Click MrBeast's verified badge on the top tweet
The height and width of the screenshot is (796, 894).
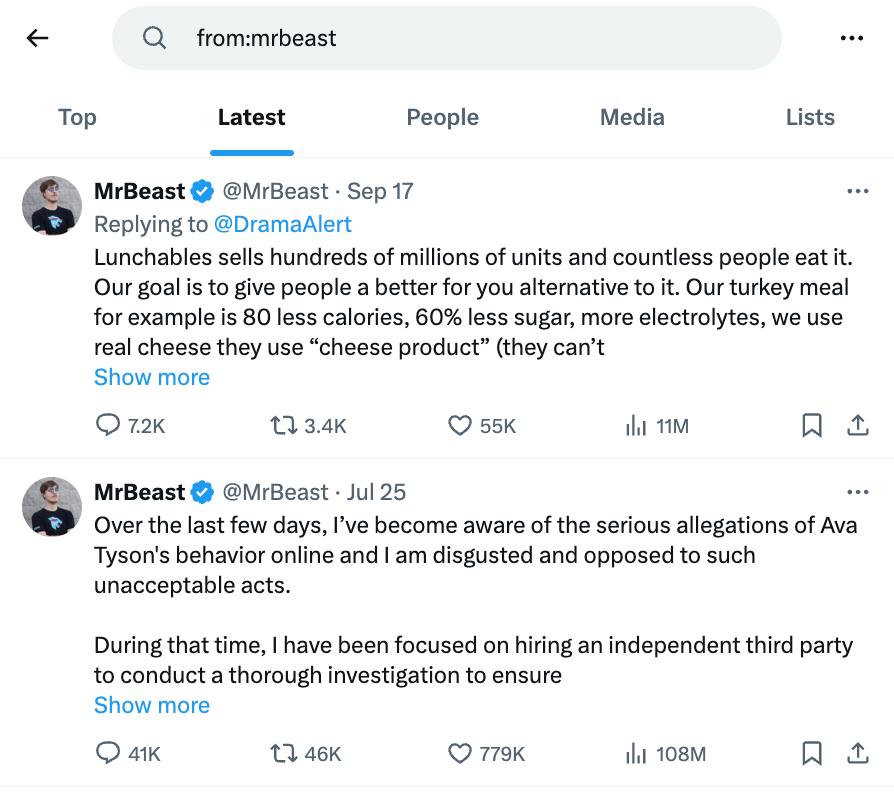[x=202, y=191]
